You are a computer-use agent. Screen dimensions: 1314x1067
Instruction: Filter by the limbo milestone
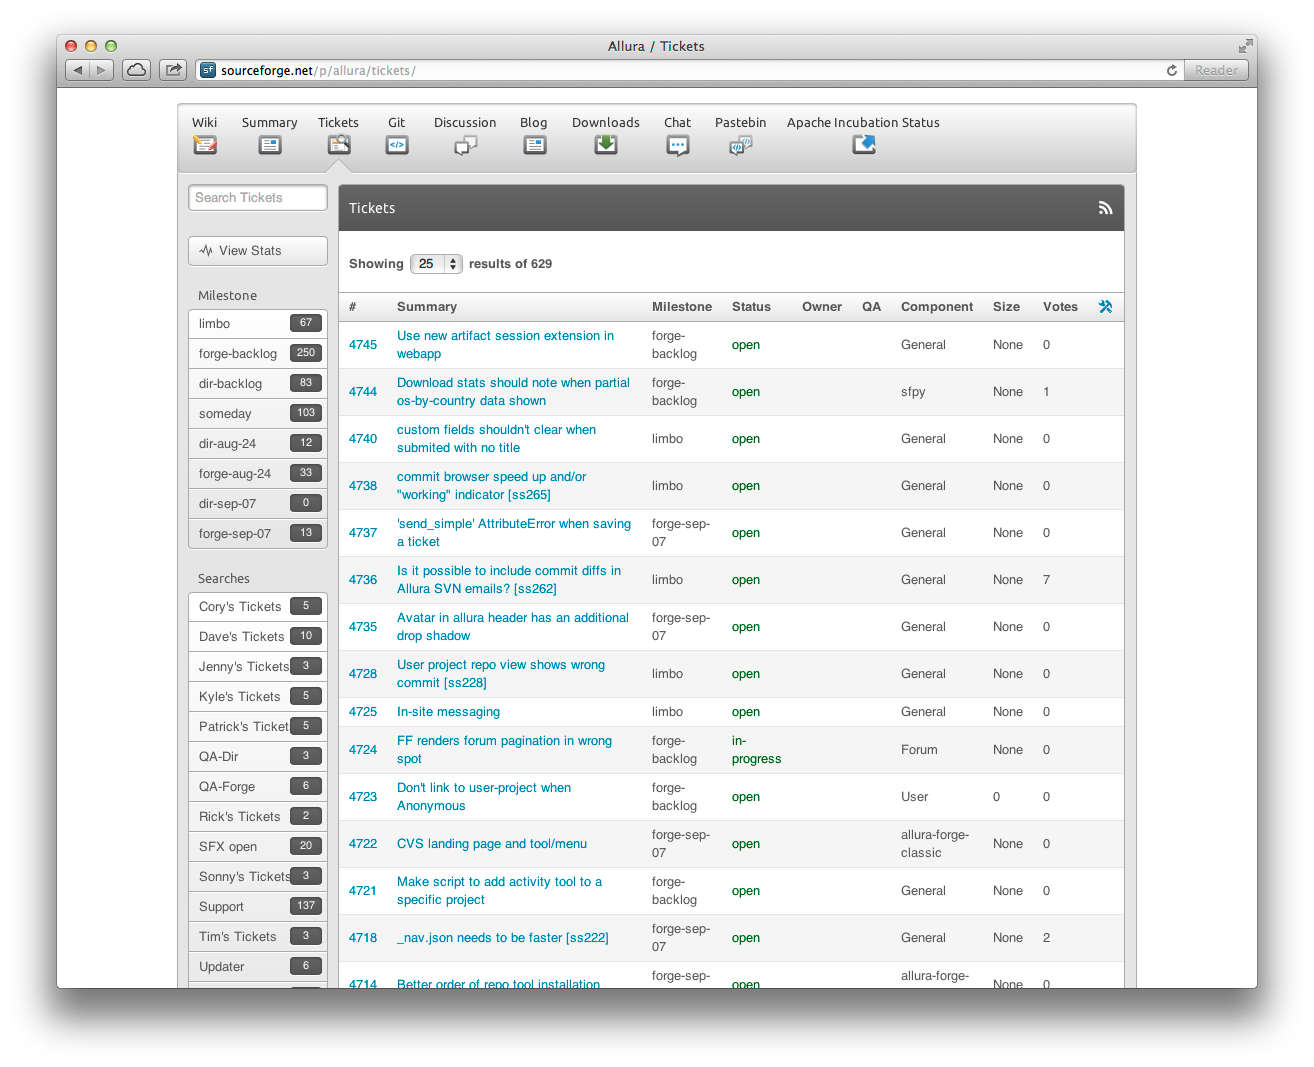[x=258, y=324]
